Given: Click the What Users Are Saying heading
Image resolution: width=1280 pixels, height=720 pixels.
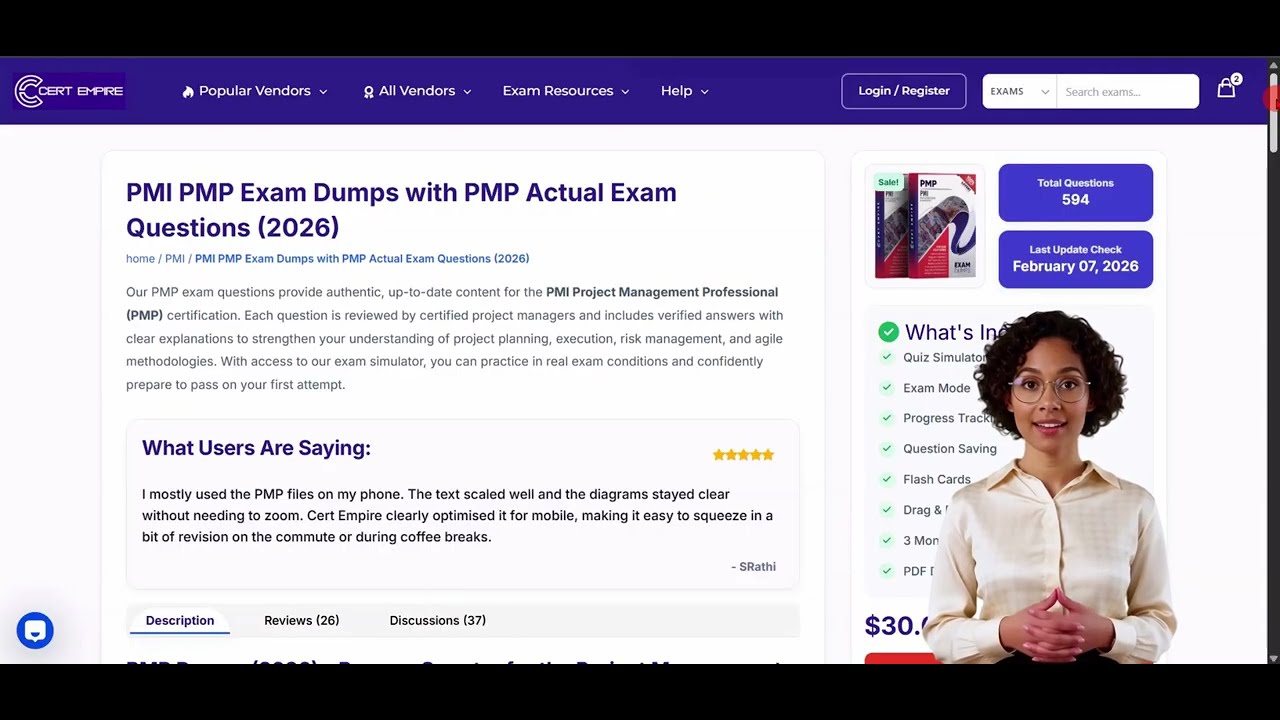Looking at the screenshot, I should click(x=256, y=448).
